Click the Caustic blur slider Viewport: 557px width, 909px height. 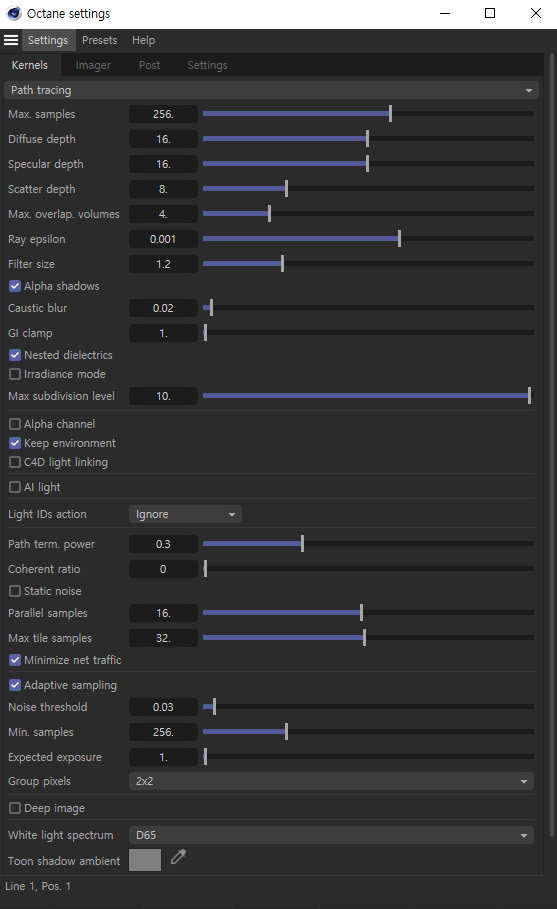click(x=368, y=307)
